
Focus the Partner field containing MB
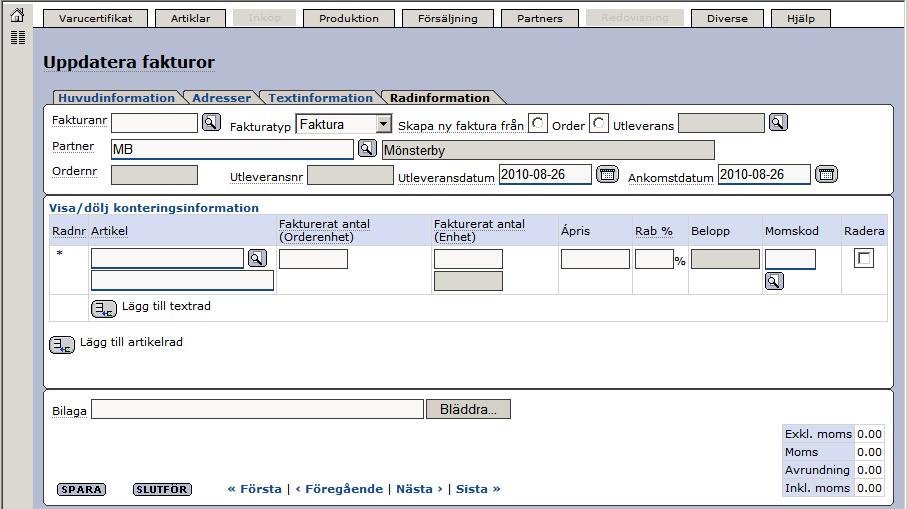click(232, 149)
